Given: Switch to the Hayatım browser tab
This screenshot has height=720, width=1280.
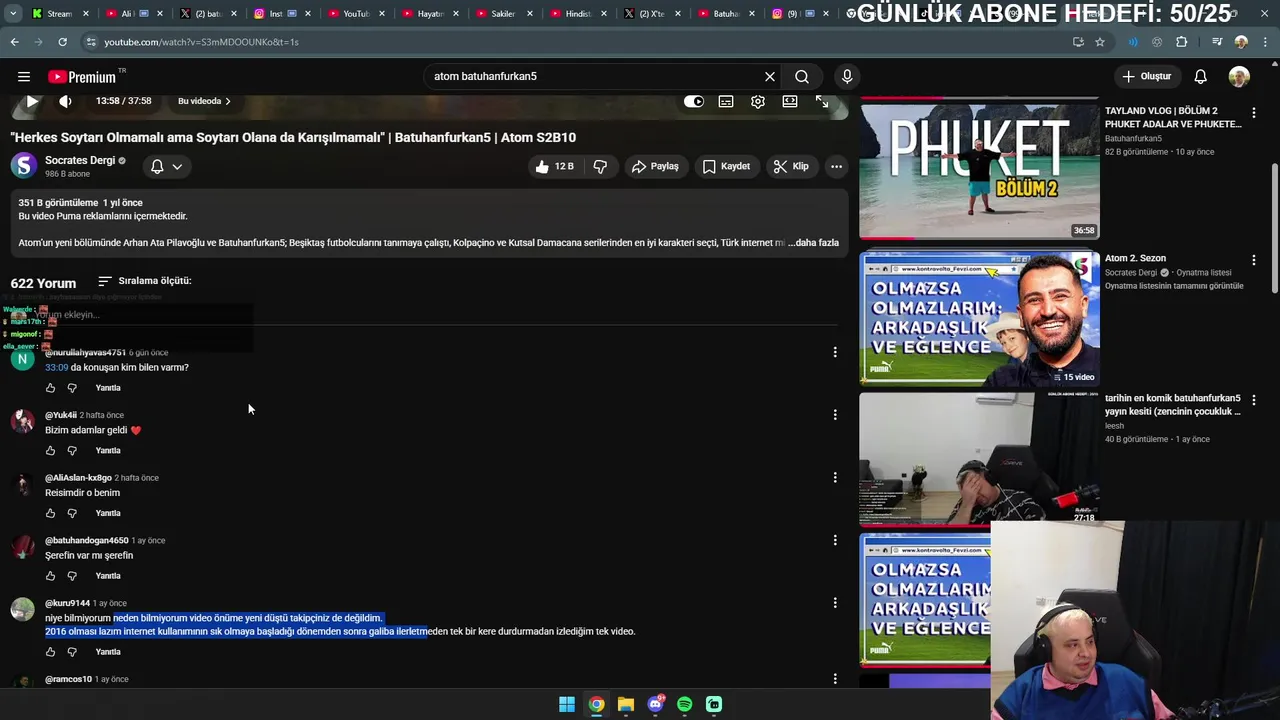Looking at the screenshot, I should point(430,14).
